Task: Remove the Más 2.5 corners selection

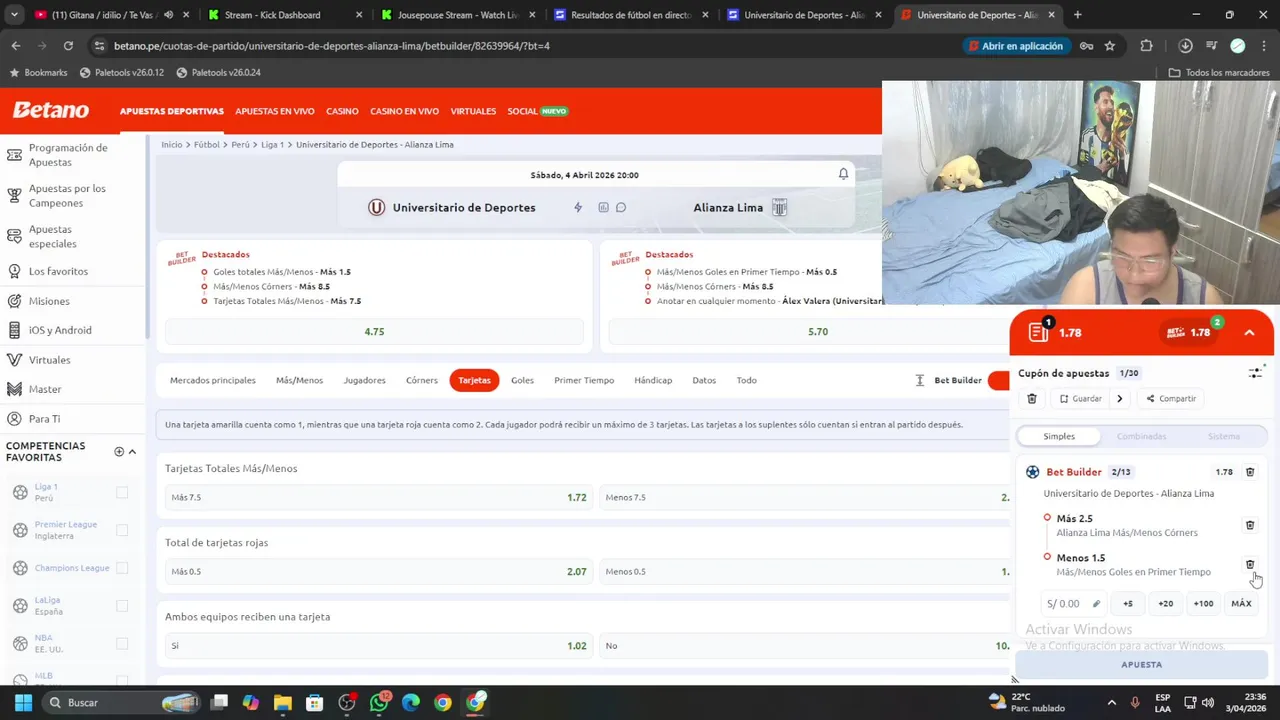Action: (1250, 525)
